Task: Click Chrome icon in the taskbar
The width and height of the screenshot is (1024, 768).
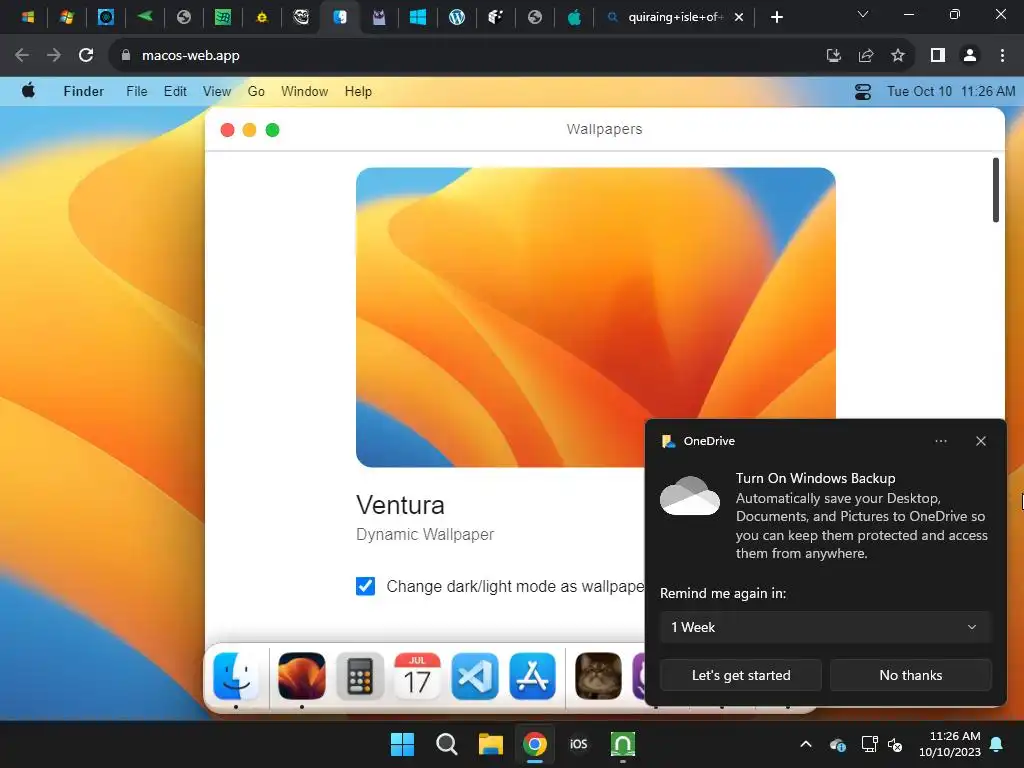Action: 535,744
